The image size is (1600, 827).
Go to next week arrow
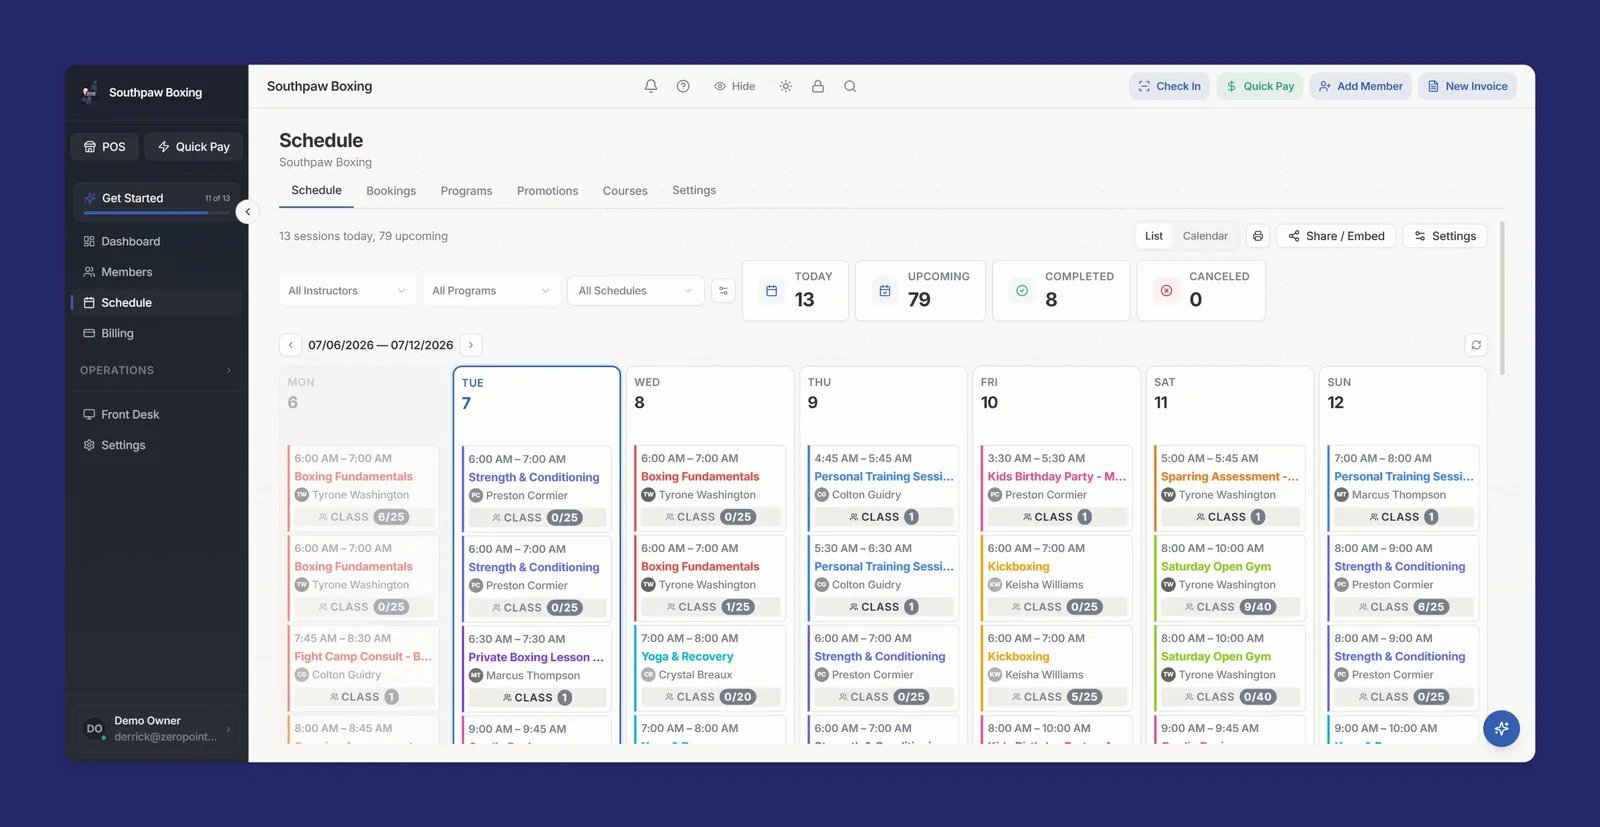[471, 345]
